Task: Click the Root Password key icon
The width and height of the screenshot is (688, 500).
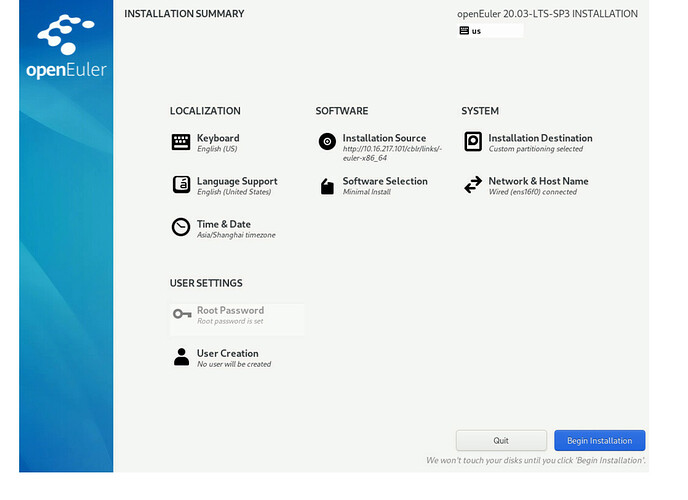Action: (181, 314)
